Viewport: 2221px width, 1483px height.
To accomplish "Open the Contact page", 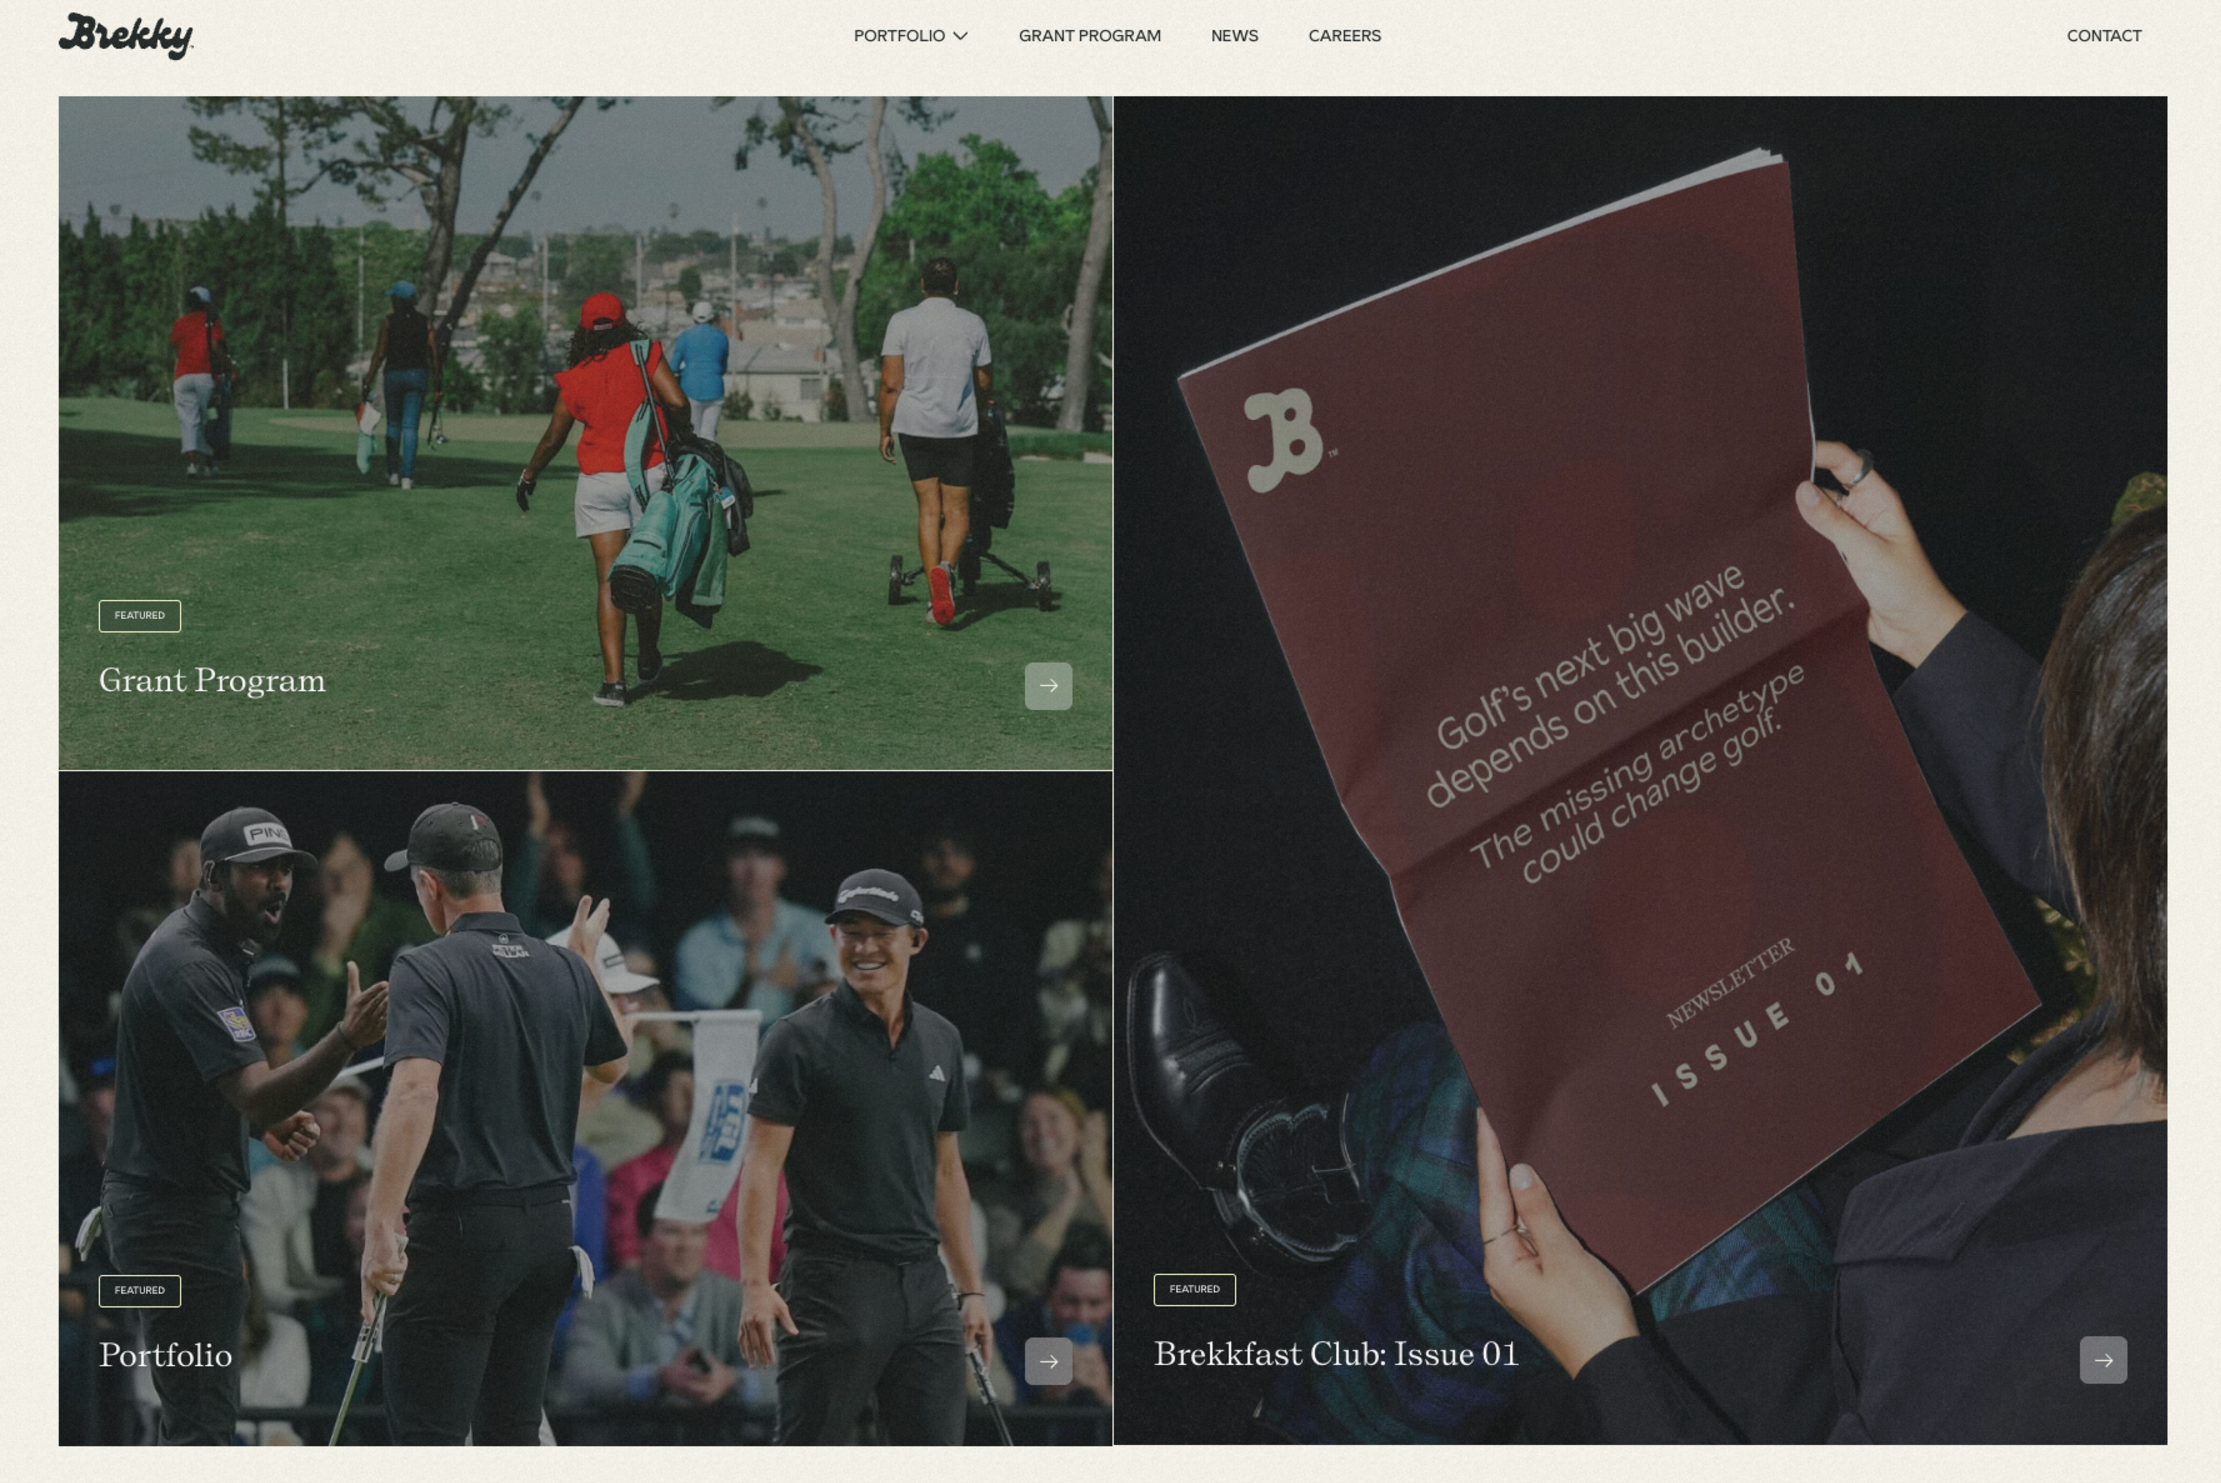I will click(2104, 36).
